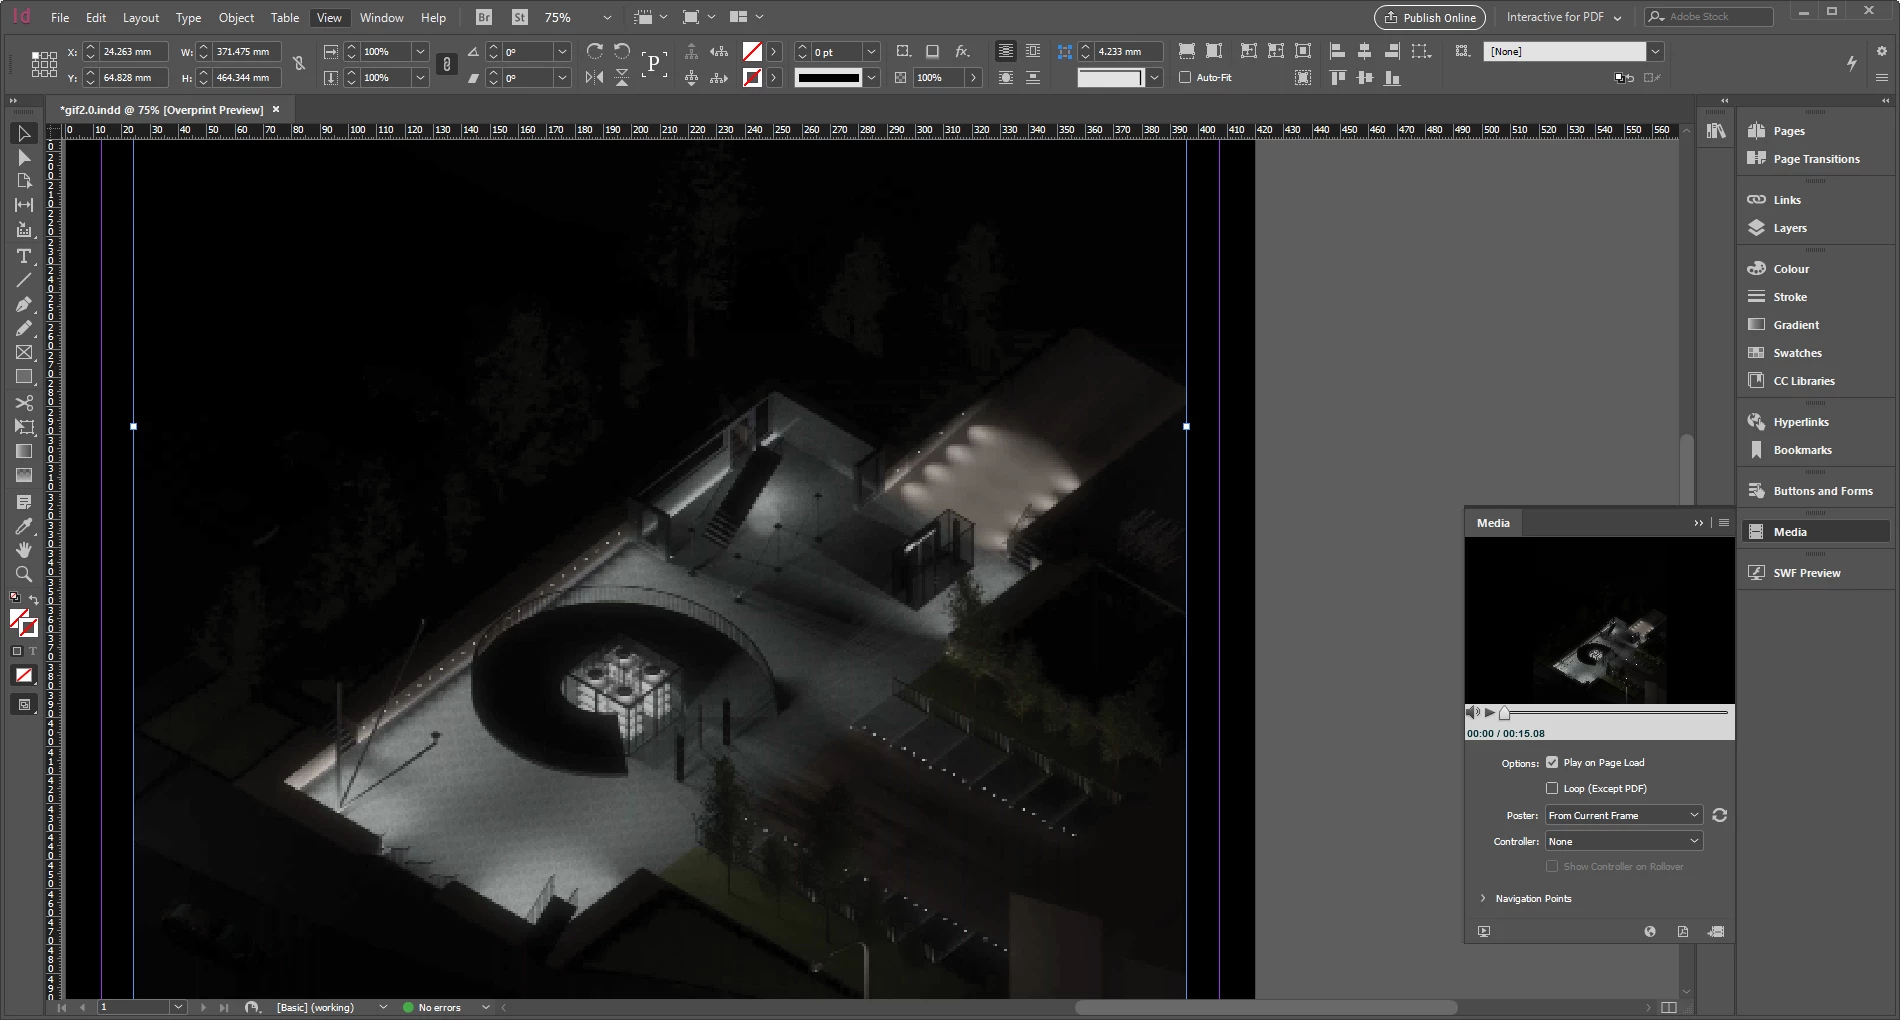This screenshot has height=1020, width=1900.
Task: Tick the Loop (Except PDF) checkbox
Action: 1552,788
